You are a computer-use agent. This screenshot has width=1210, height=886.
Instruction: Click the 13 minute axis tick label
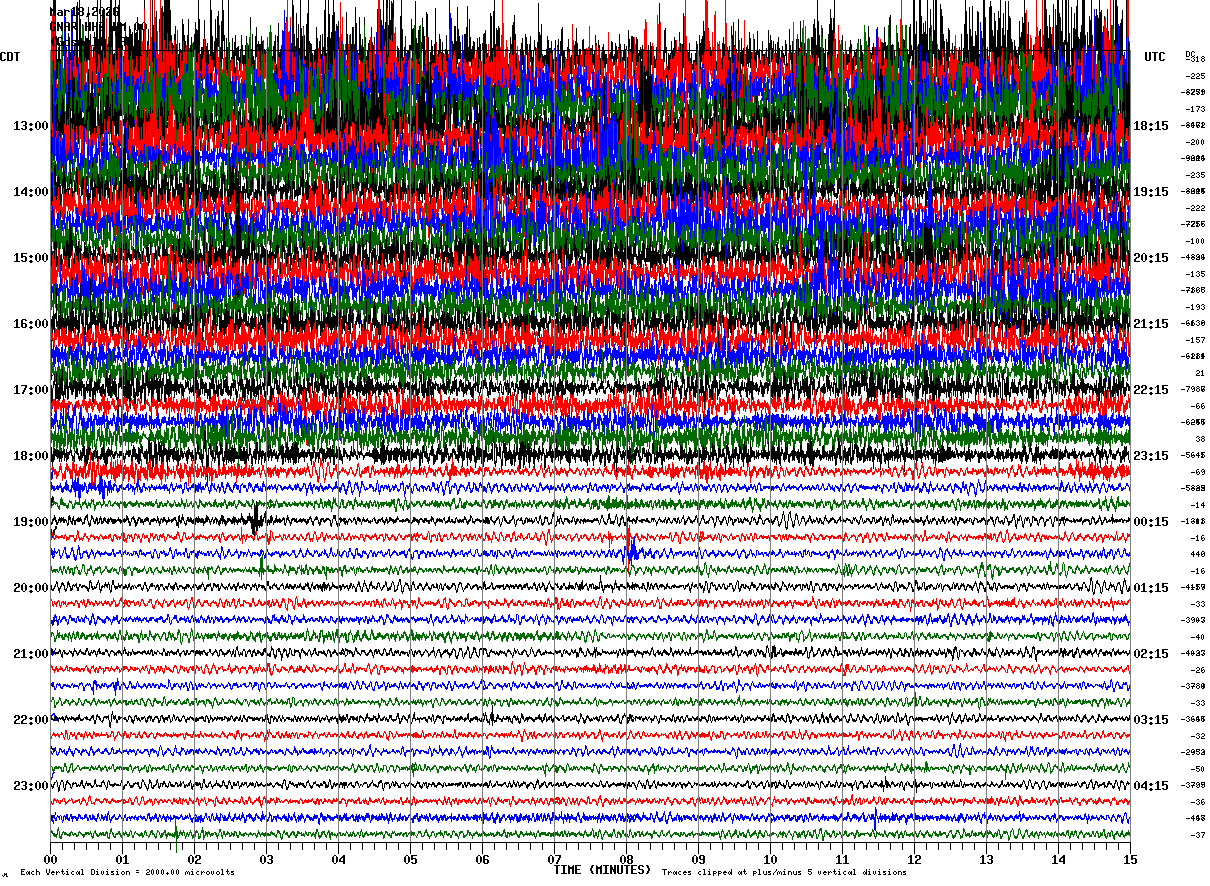[x=986, y=860]
